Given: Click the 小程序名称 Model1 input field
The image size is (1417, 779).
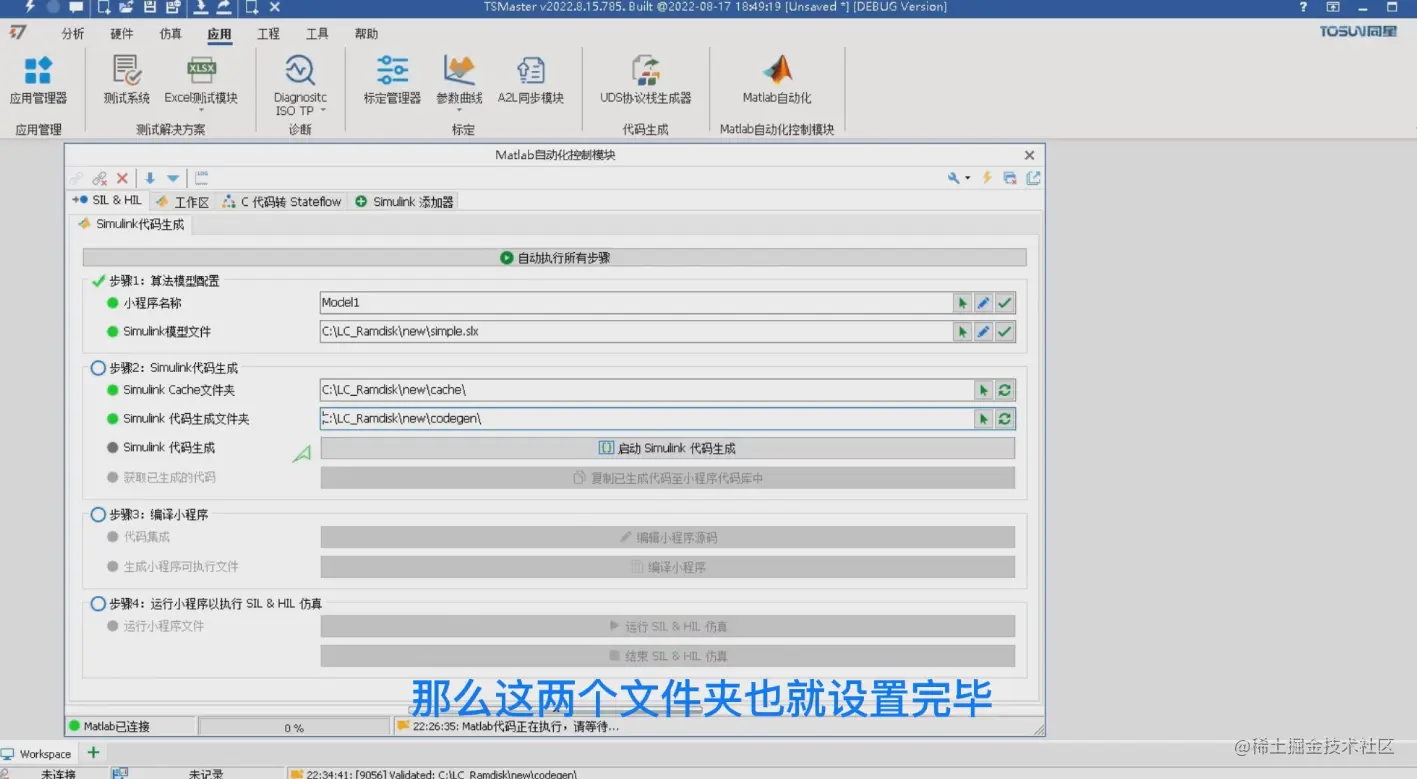Looking at the screenshot, I should 636,303.
